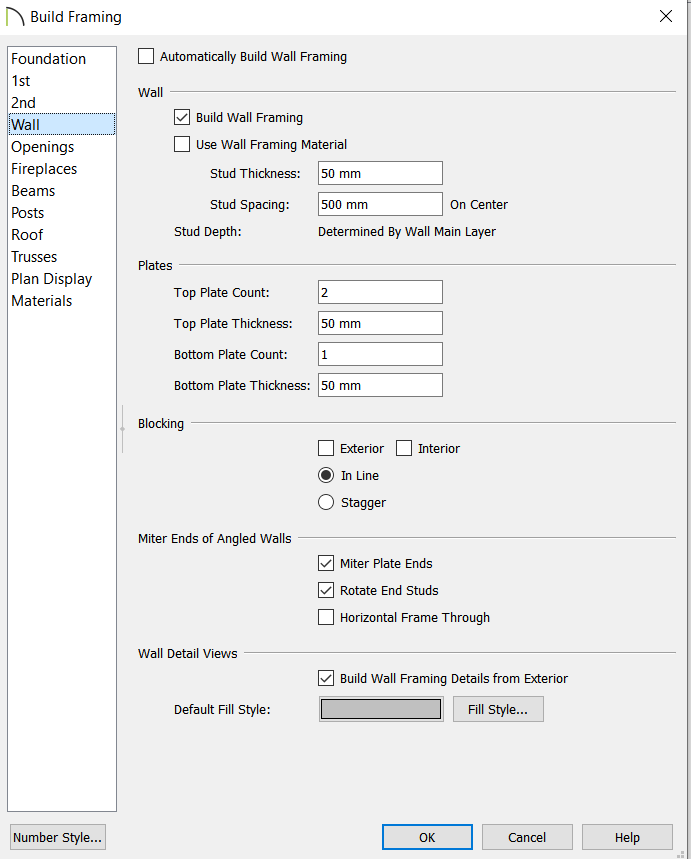Open the Roof panel
The image size is (691, 859).
click(x=61, y=234)
